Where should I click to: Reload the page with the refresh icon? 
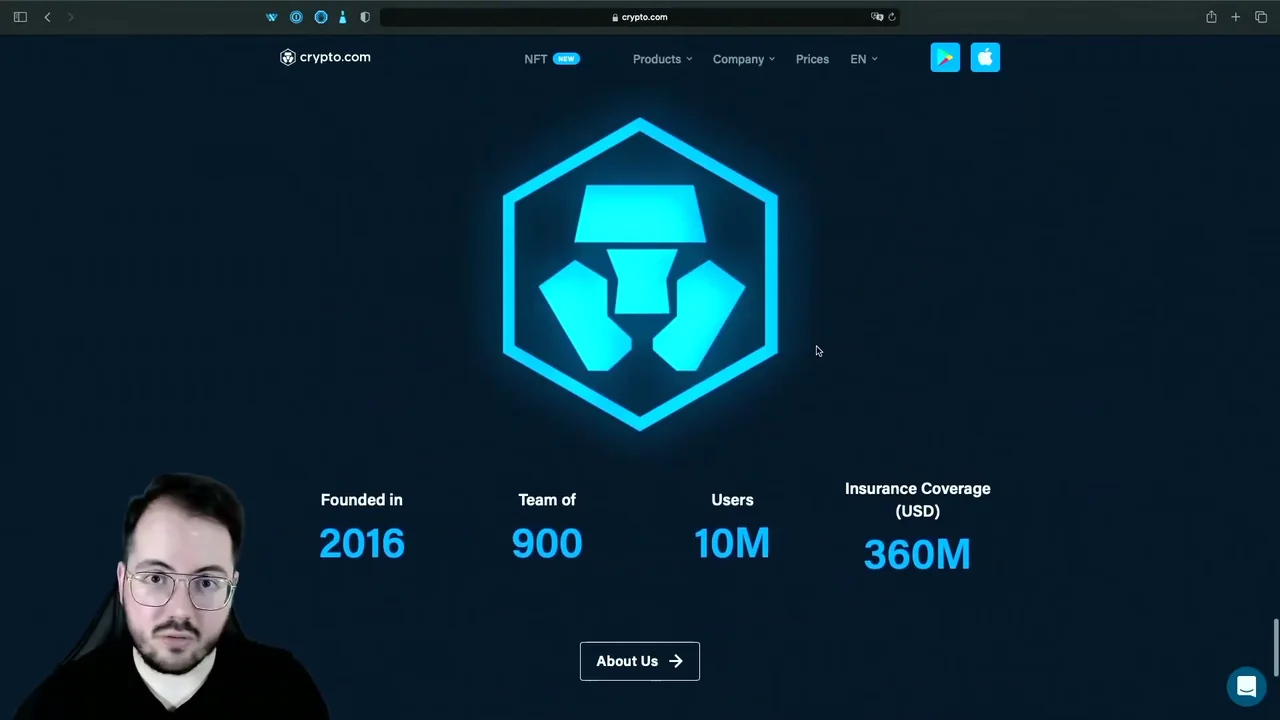tap(892, 17)
